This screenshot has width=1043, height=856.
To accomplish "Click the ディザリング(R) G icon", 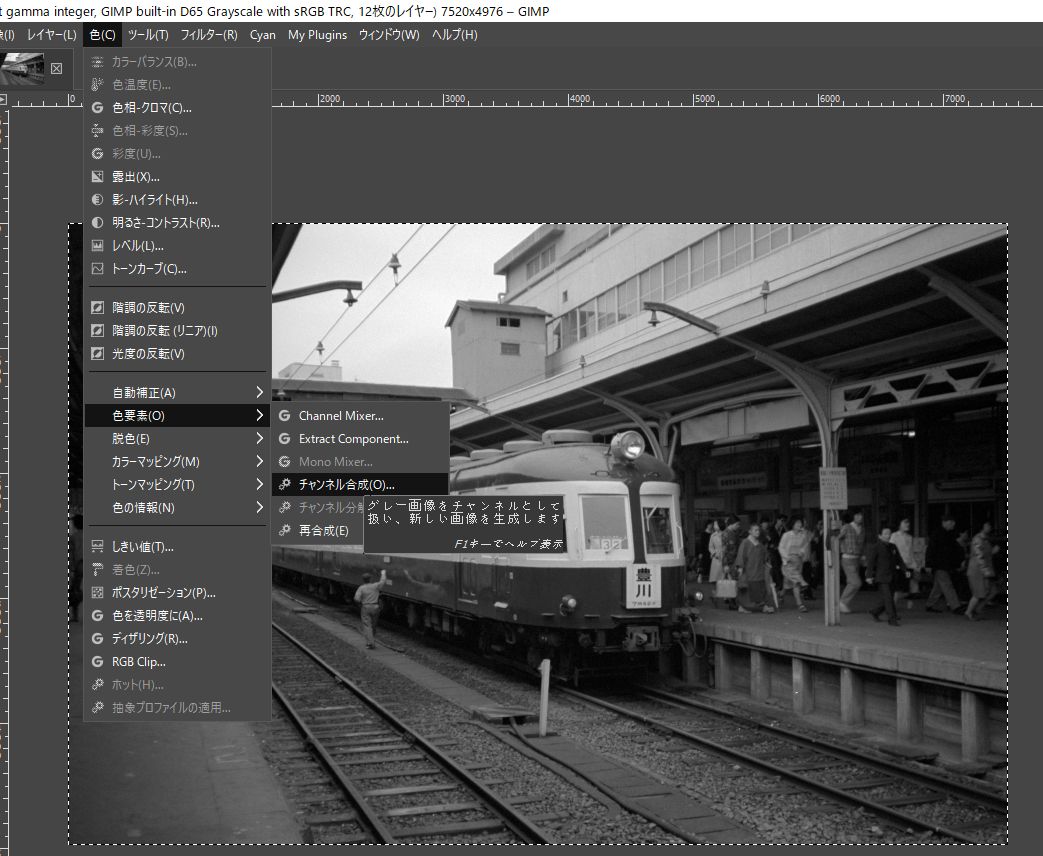I will pos(97,639).
